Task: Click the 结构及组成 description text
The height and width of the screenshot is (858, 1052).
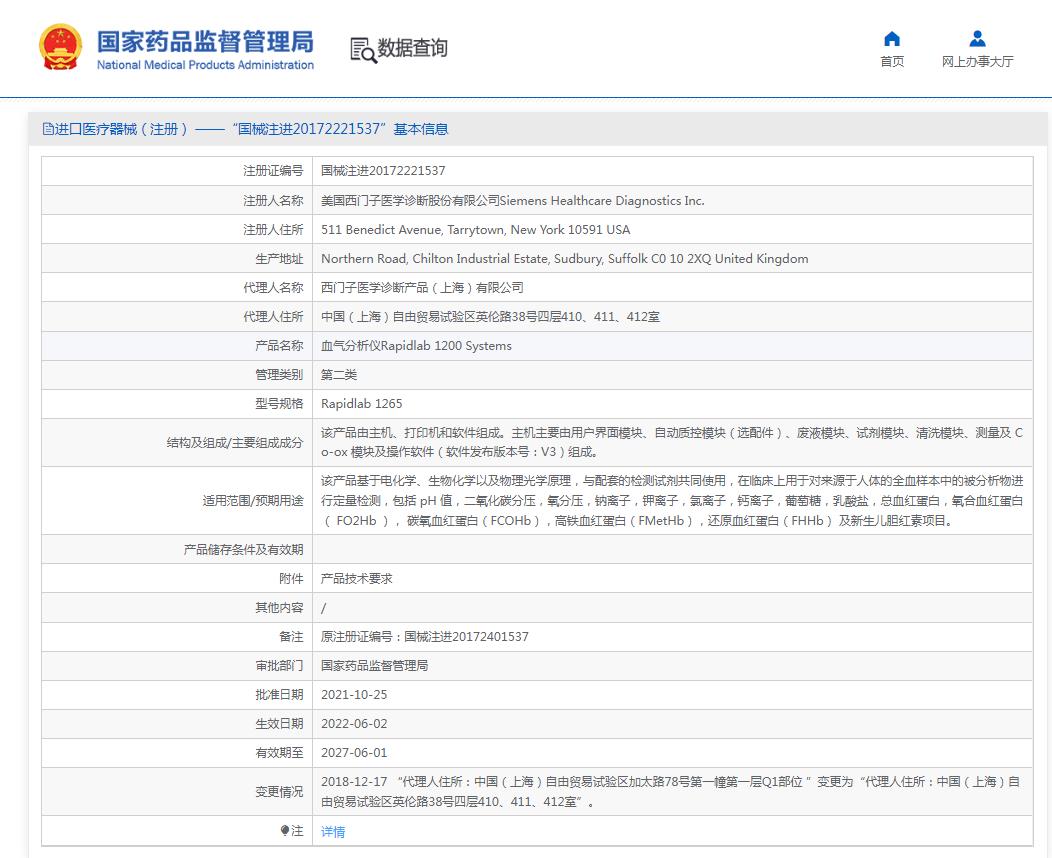Action: click(x=672, y=443)
